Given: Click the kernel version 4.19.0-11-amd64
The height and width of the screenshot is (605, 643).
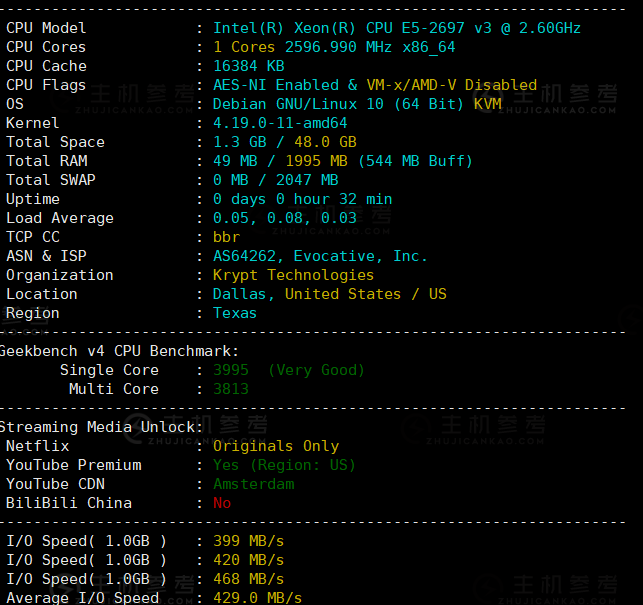Looking at the screenshot, I should 280,123.
